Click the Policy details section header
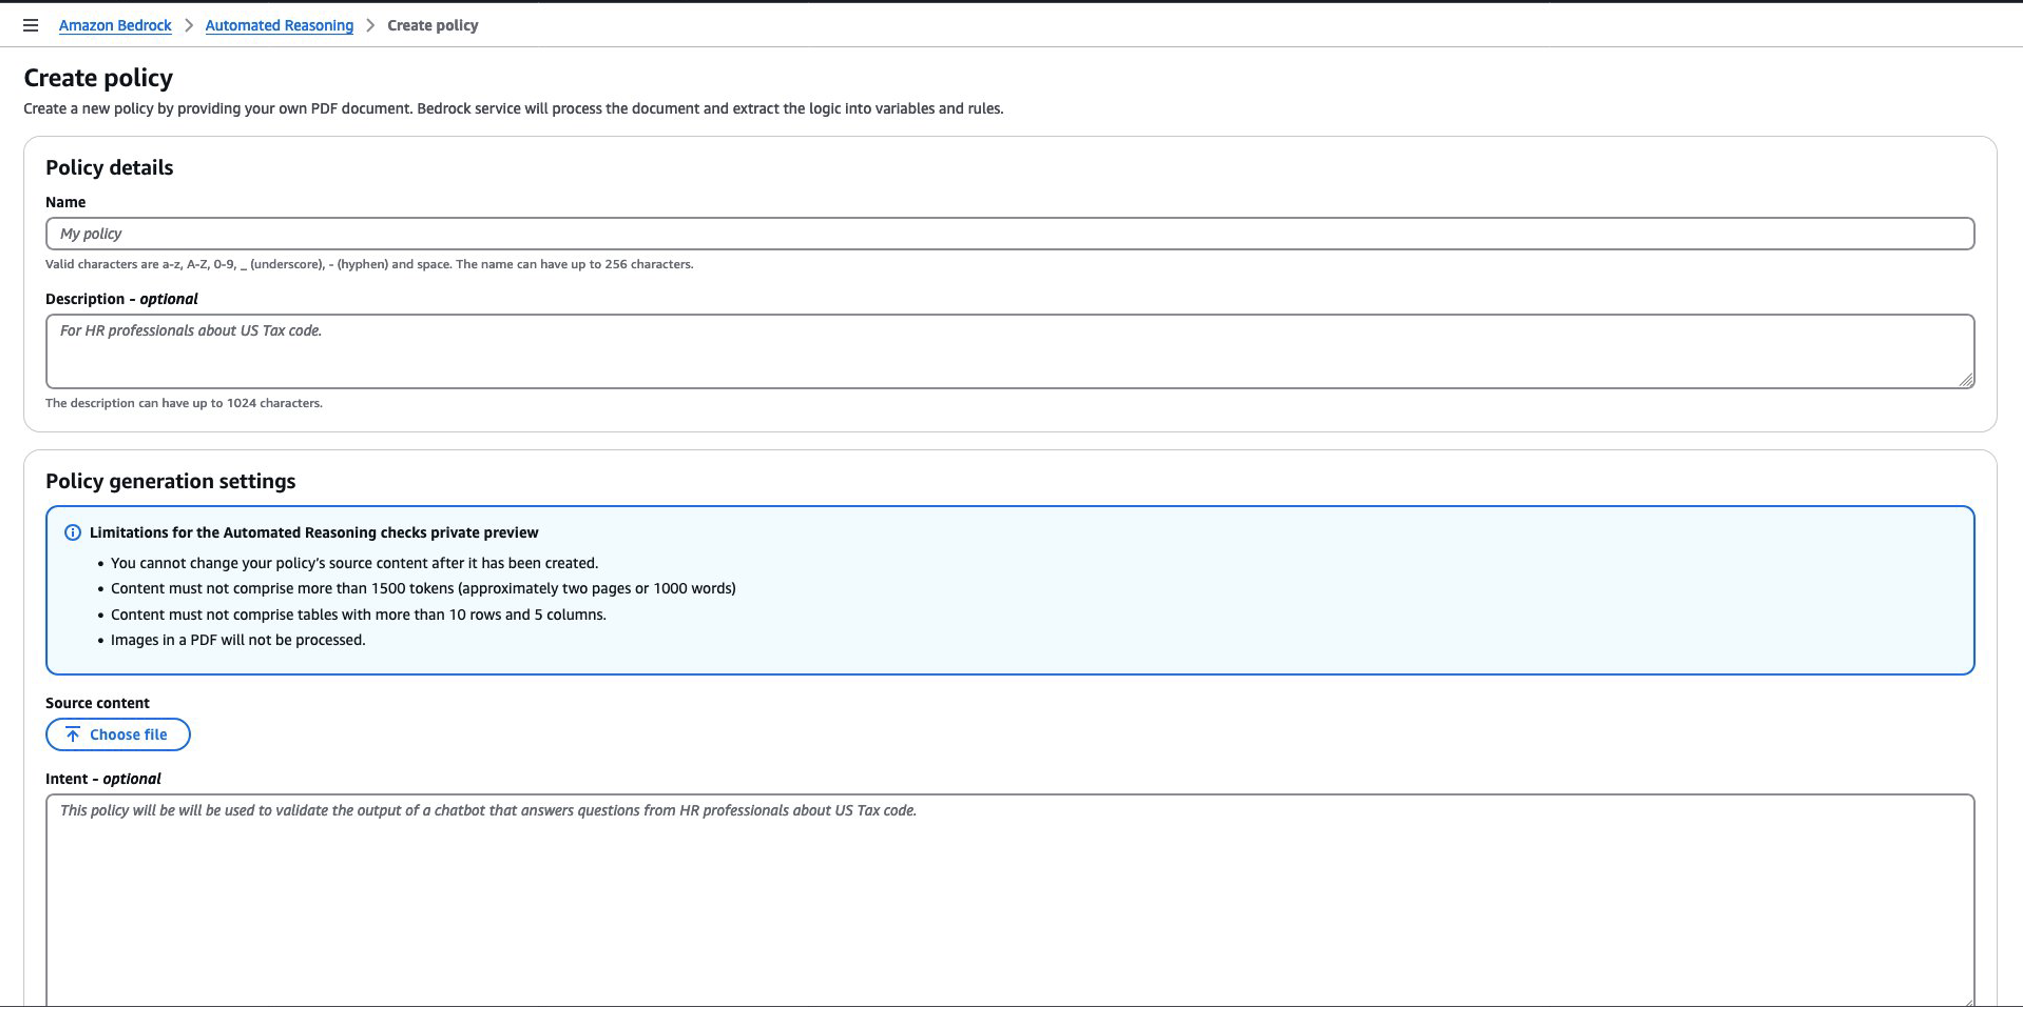Image resolution: width=2024 pixels, height=1010 pixels. 109,167
